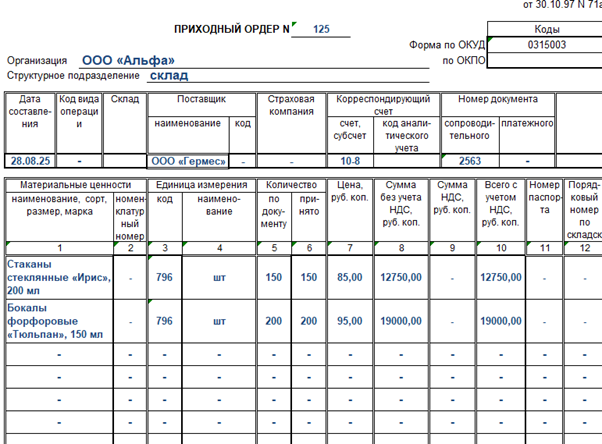602x444 pixels.
Task: Click the item name Стаканы стеклянные «Ирис»
Action: click(55, 277)
